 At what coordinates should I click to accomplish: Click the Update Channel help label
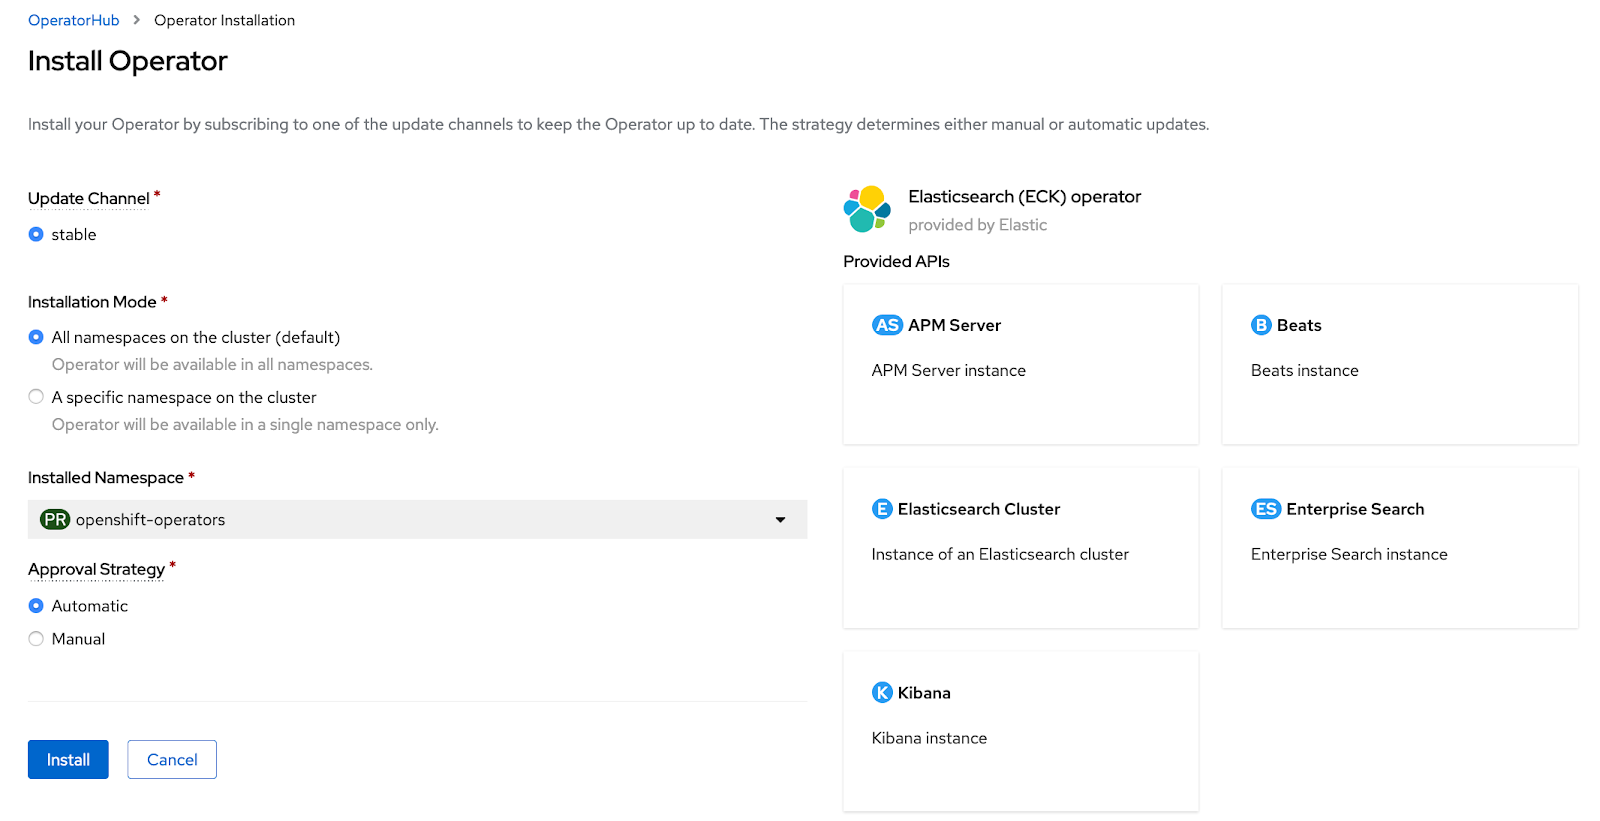point(89,199)
